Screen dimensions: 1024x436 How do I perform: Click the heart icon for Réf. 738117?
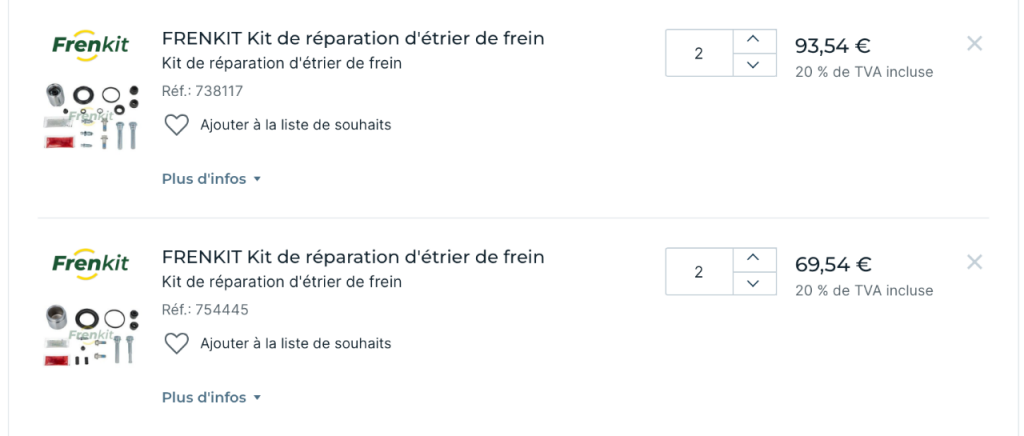click(176, 125)
